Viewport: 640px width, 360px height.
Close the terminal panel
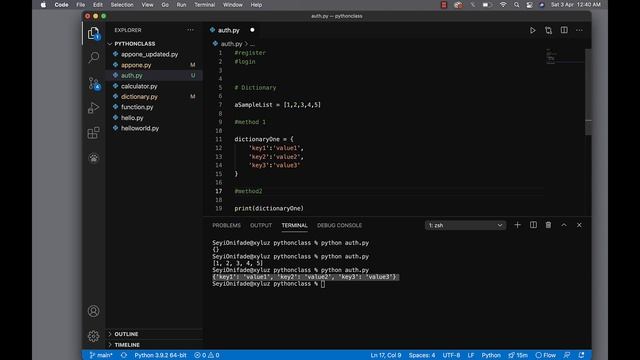579,225
